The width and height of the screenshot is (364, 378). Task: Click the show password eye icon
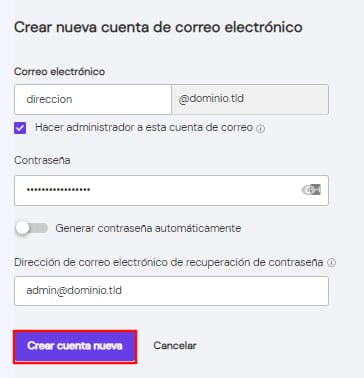click(311, 190)
